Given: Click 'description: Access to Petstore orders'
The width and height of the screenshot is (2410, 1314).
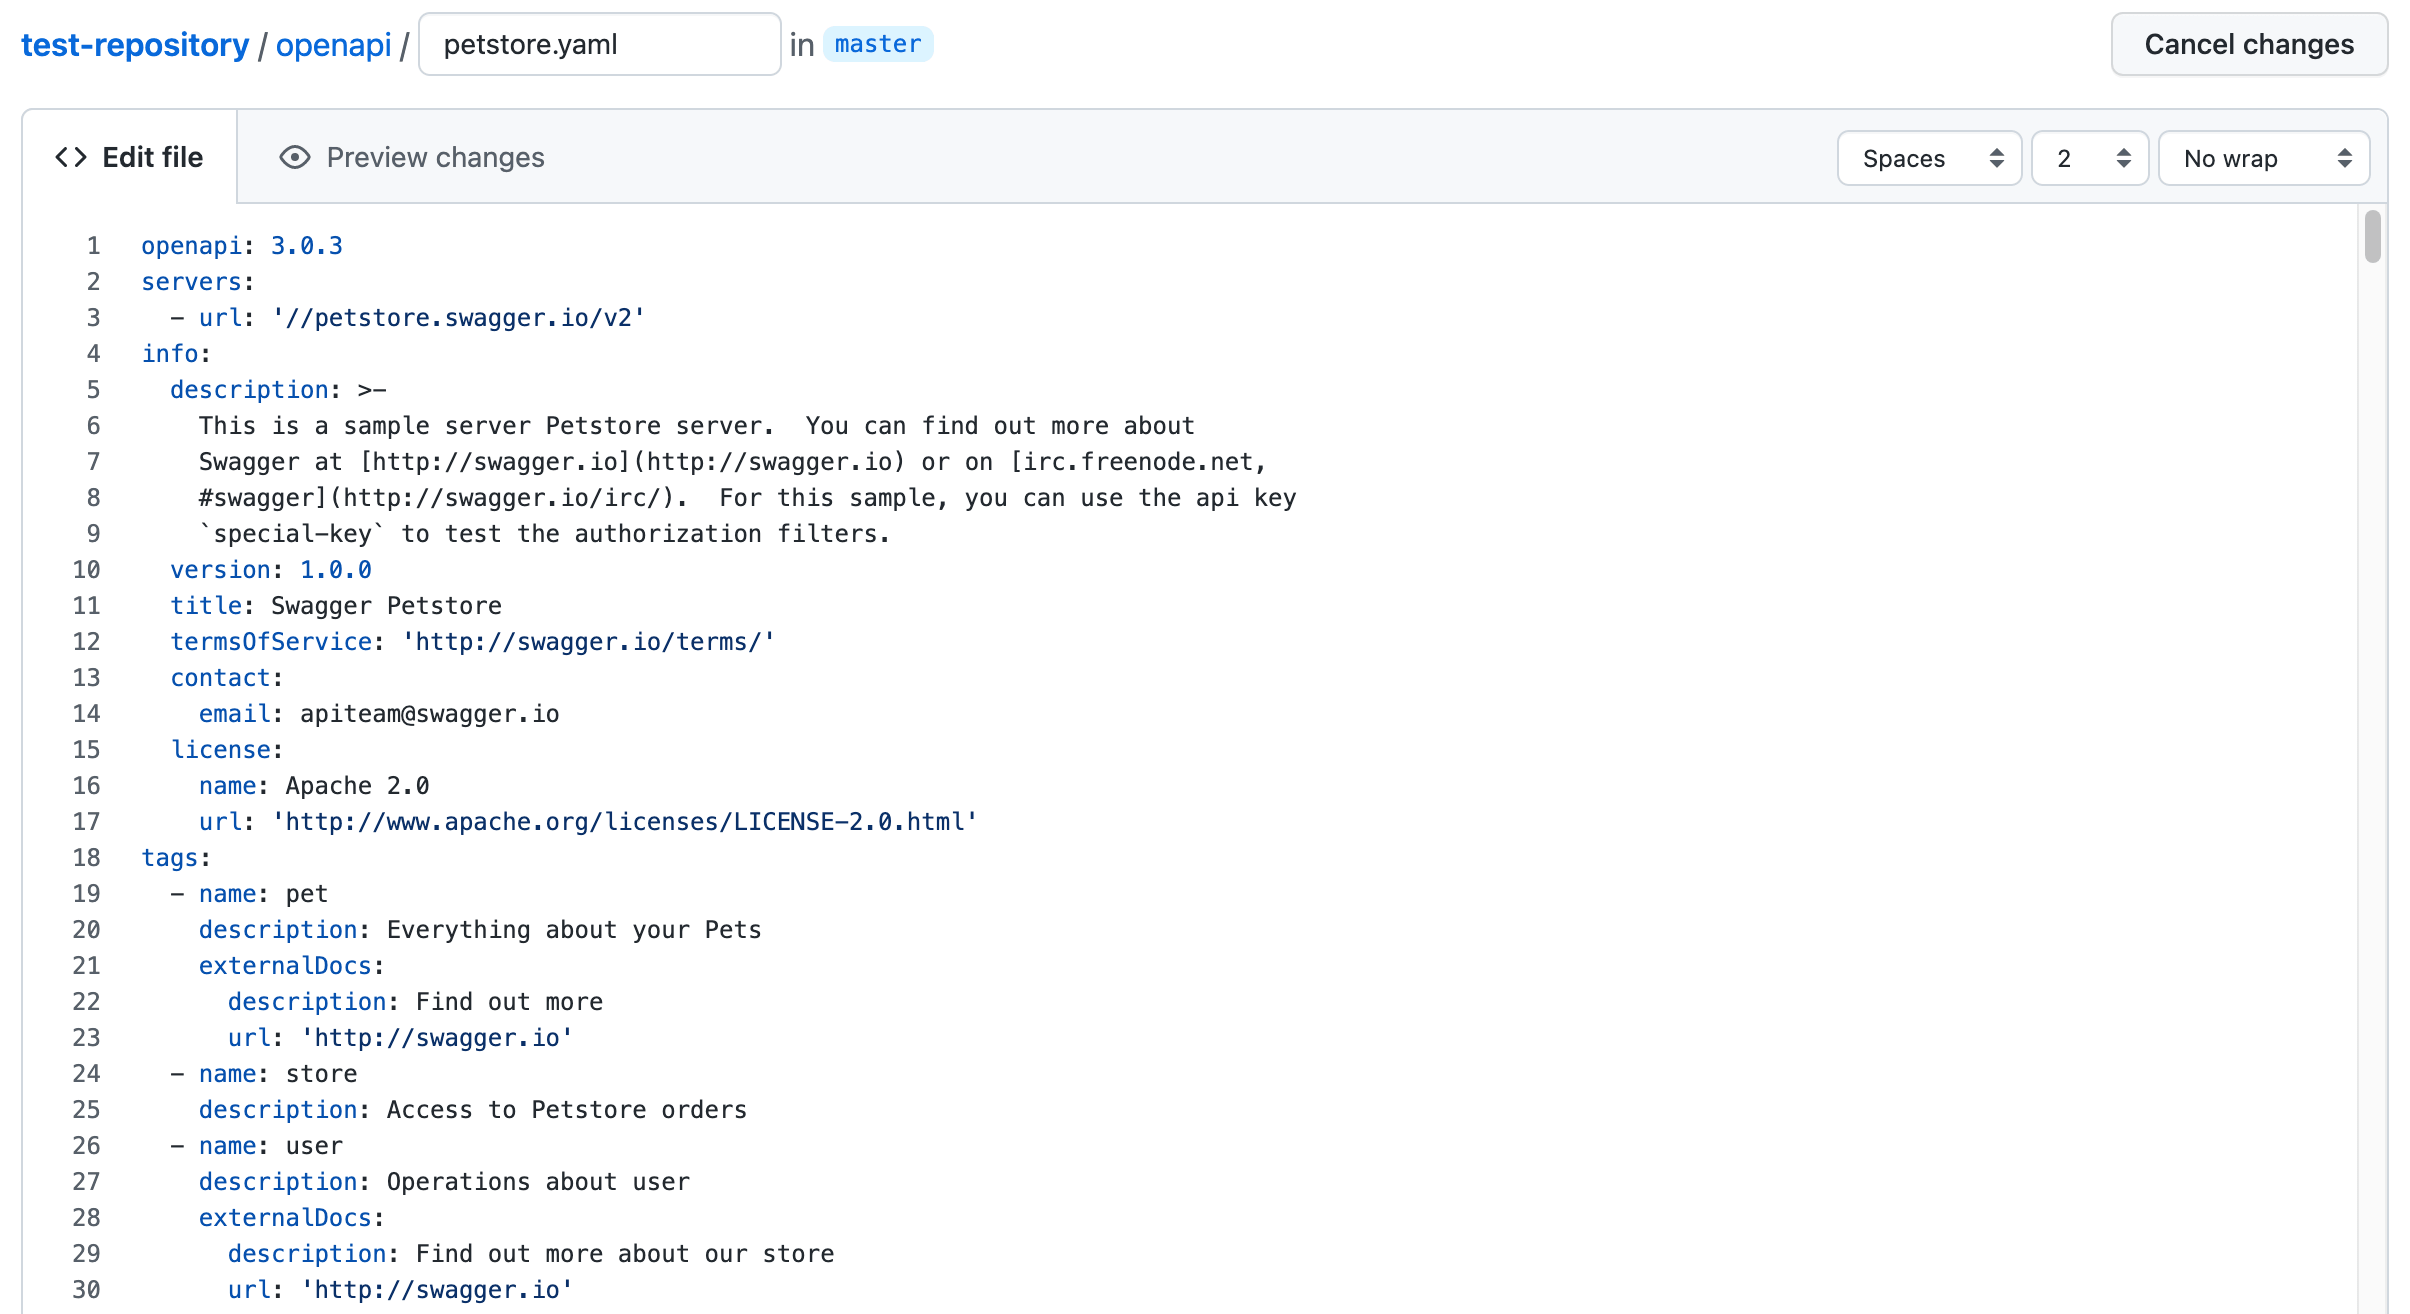Looking at the screenshot, I should (x=473, y=1110).
